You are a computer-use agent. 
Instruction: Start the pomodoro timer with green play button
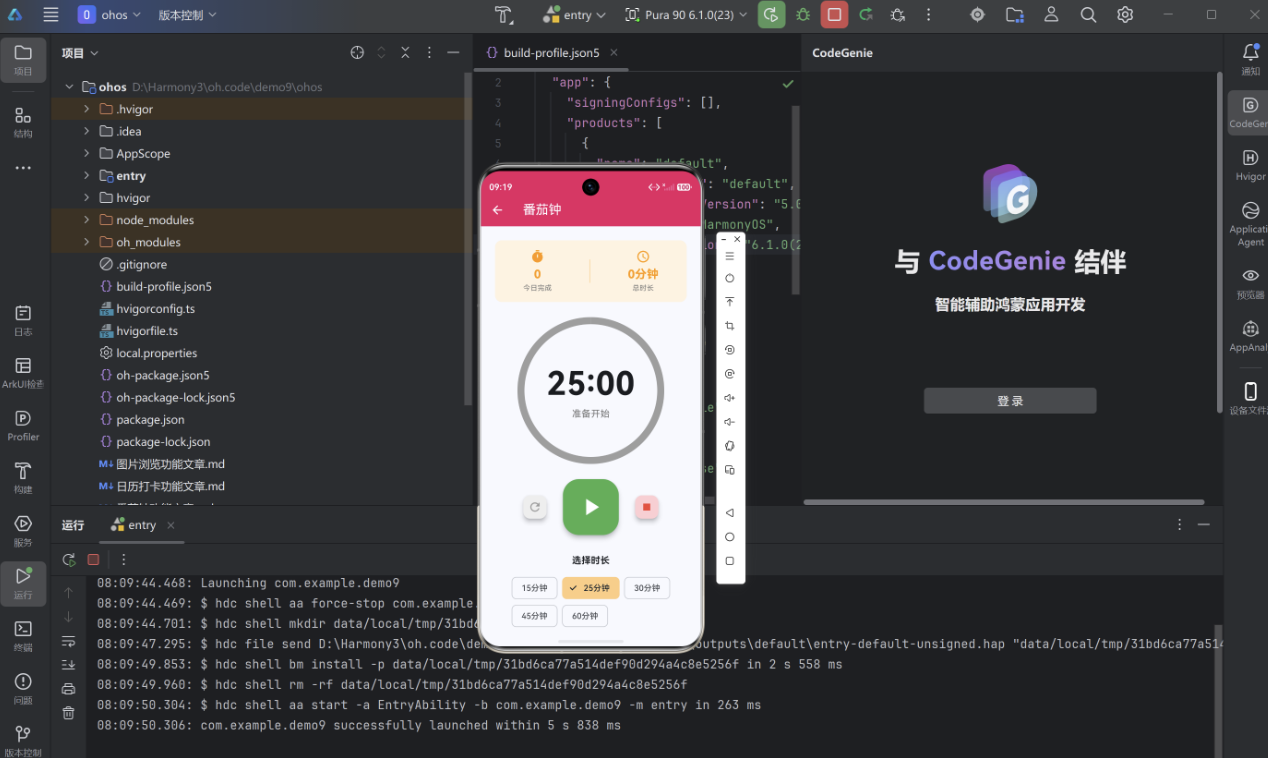pyautogui.click(x=591, y=507)
